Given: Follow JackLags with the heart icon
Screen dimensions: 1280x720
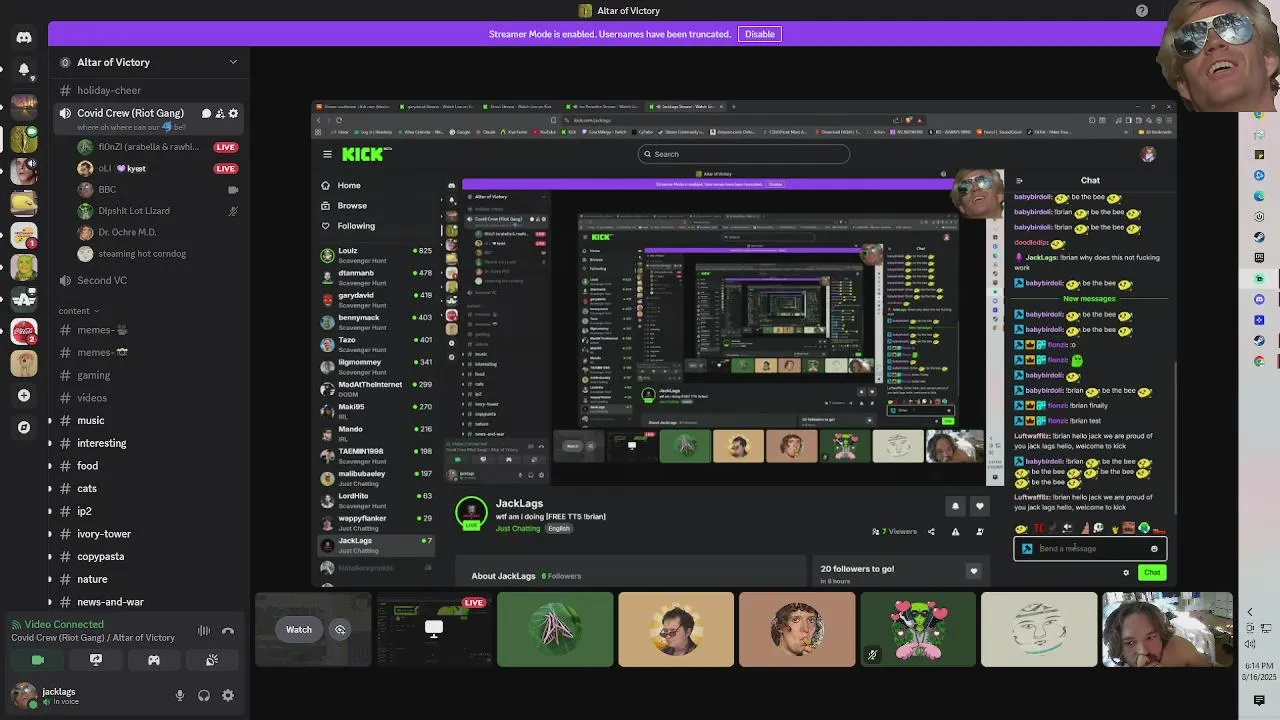Looking at the screenshot, I should coord(980,506).
